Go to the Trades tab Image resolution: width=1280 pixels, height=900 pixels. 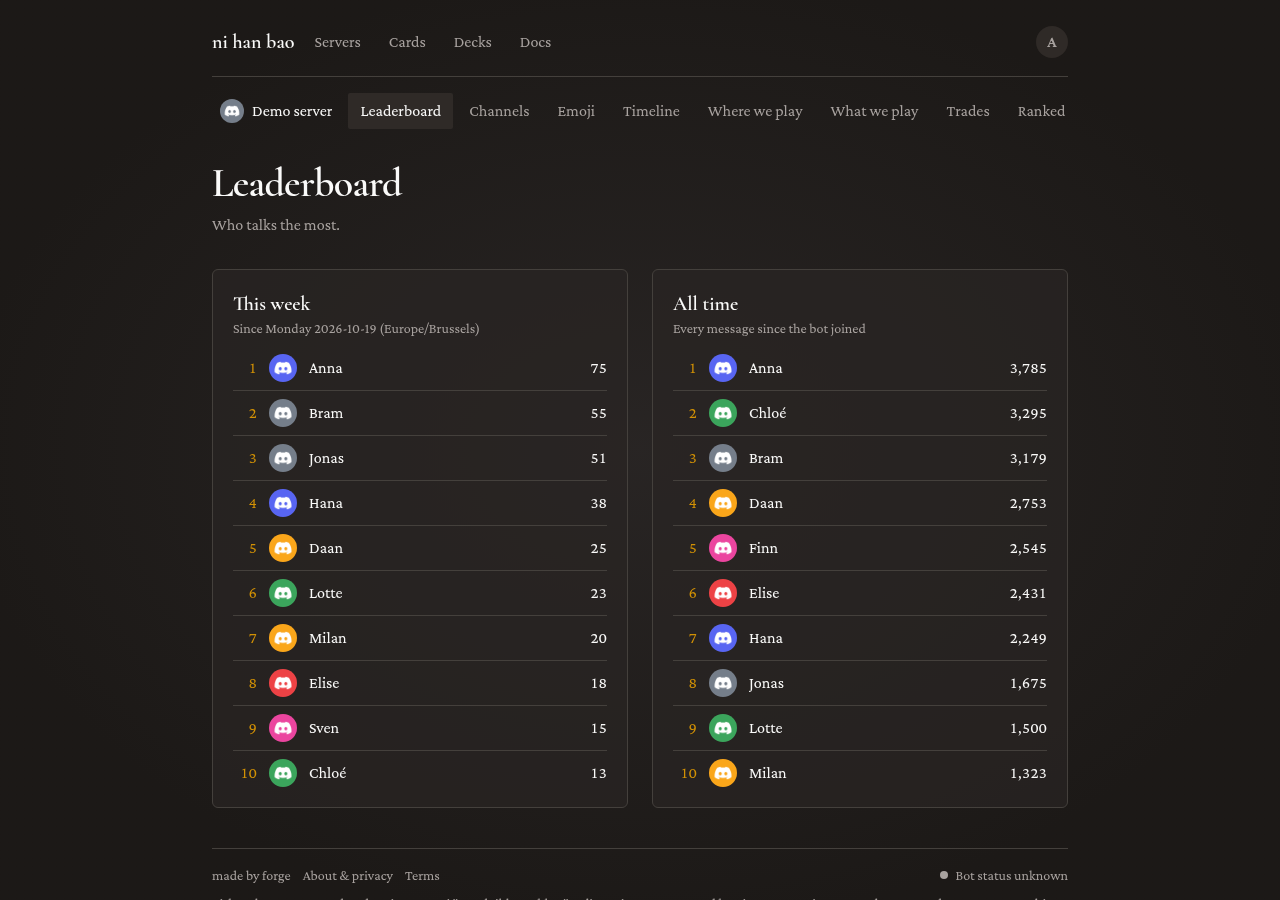(968, 111)
